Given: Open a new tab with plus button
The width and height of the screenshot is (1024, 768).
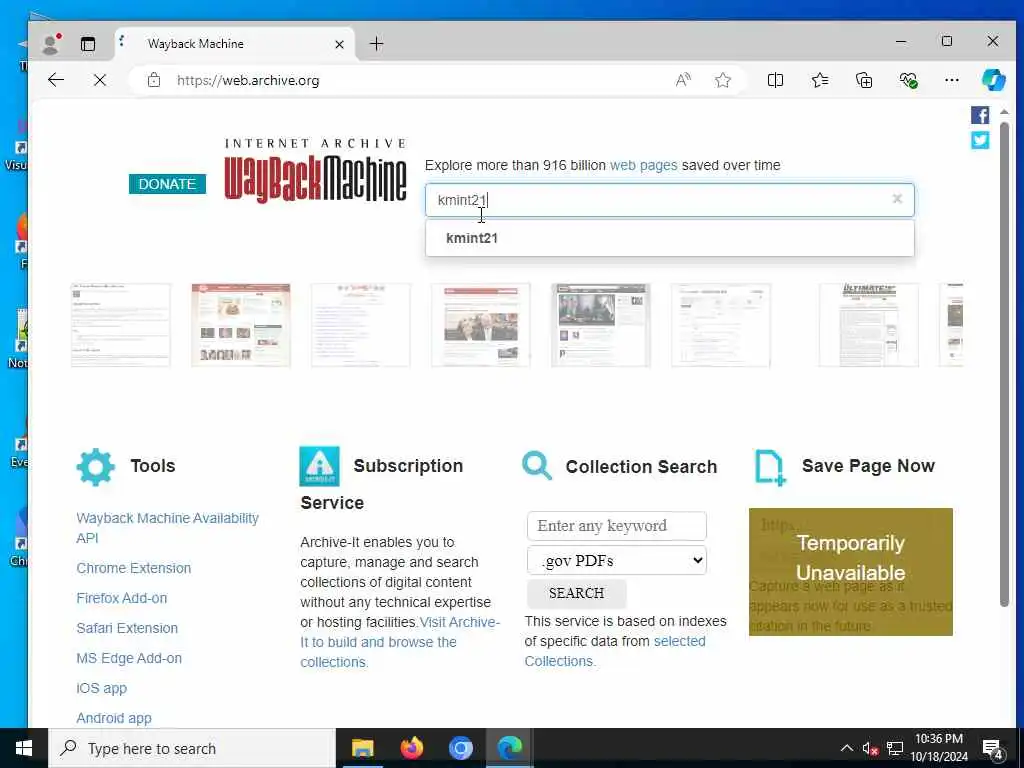Looking at the screenshot, I should pyautogui.click(x=376, y=44).
